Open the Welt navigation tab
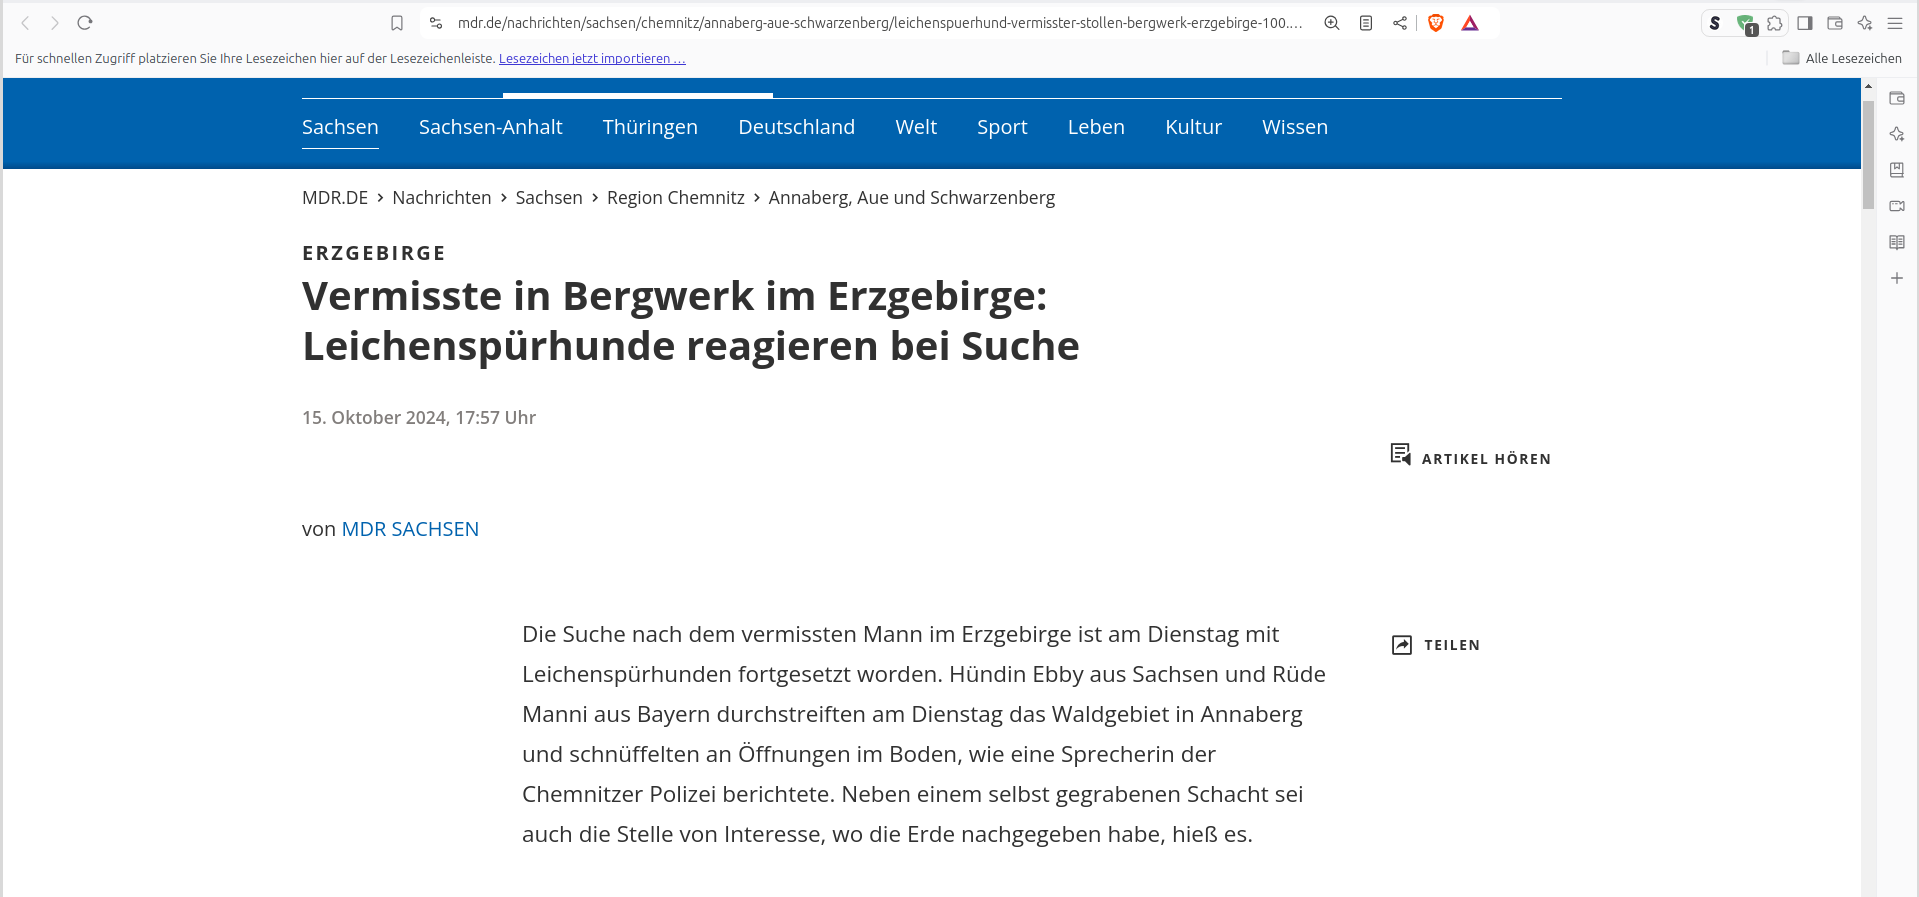This screenshot has width=1919, height=897. tap(916, 127)
